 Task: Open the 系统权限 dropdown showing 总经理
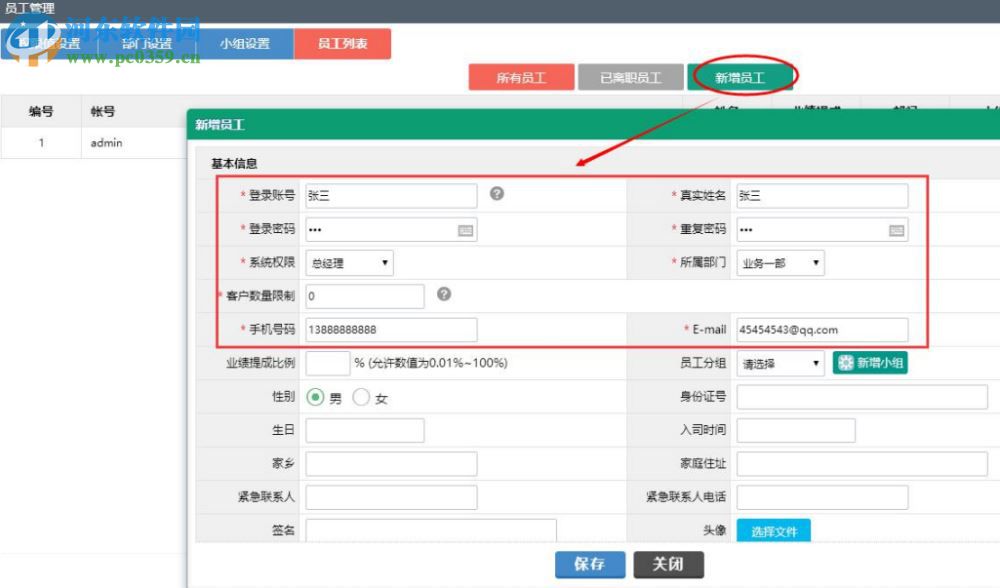click(x=348, y=262)
